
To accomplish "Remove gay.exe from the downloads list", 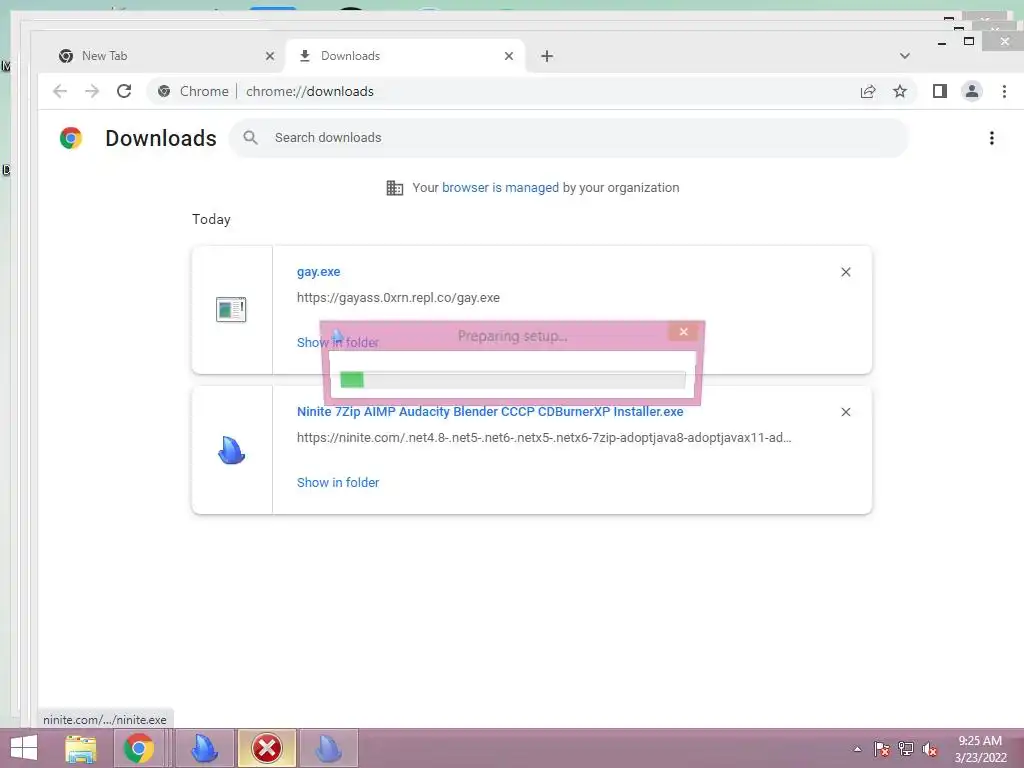I will (x=846, y=272).
